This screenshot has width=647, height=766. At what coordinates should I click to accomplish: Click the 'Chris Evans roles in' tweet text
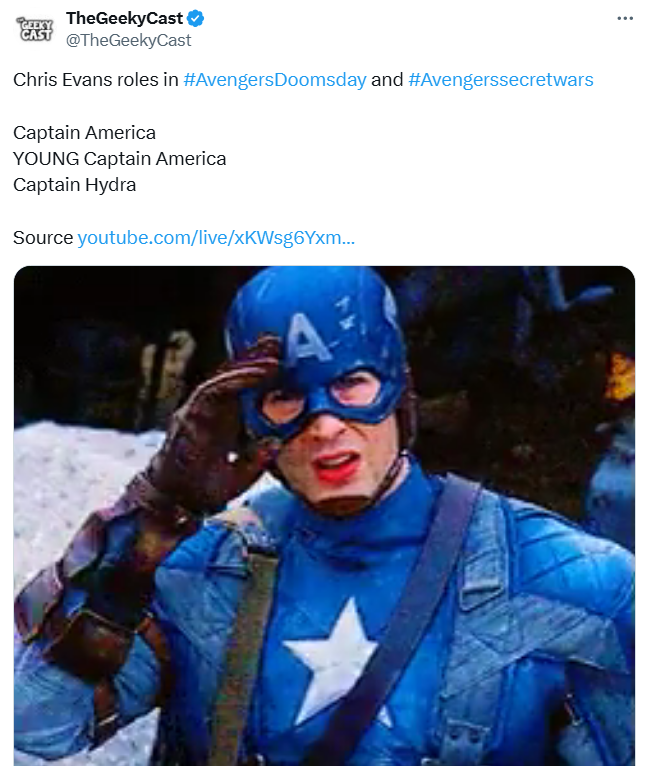(96, 80)
